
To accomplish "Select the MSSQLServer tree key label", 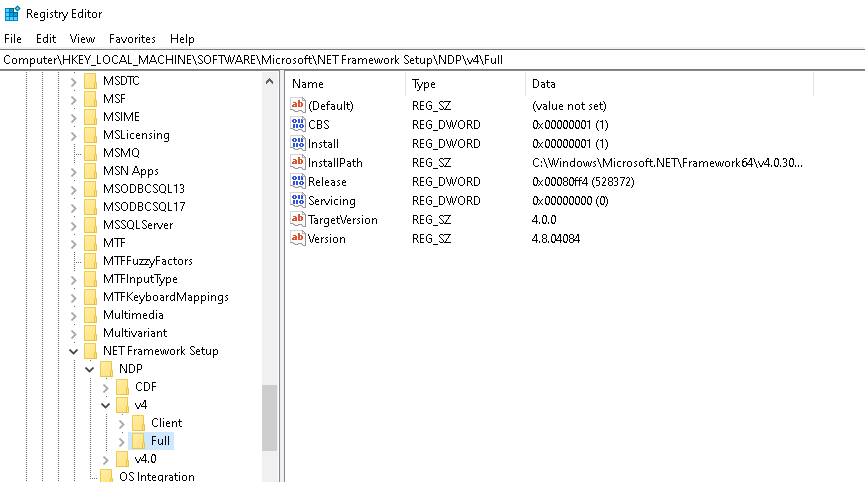I will [138, 225].
